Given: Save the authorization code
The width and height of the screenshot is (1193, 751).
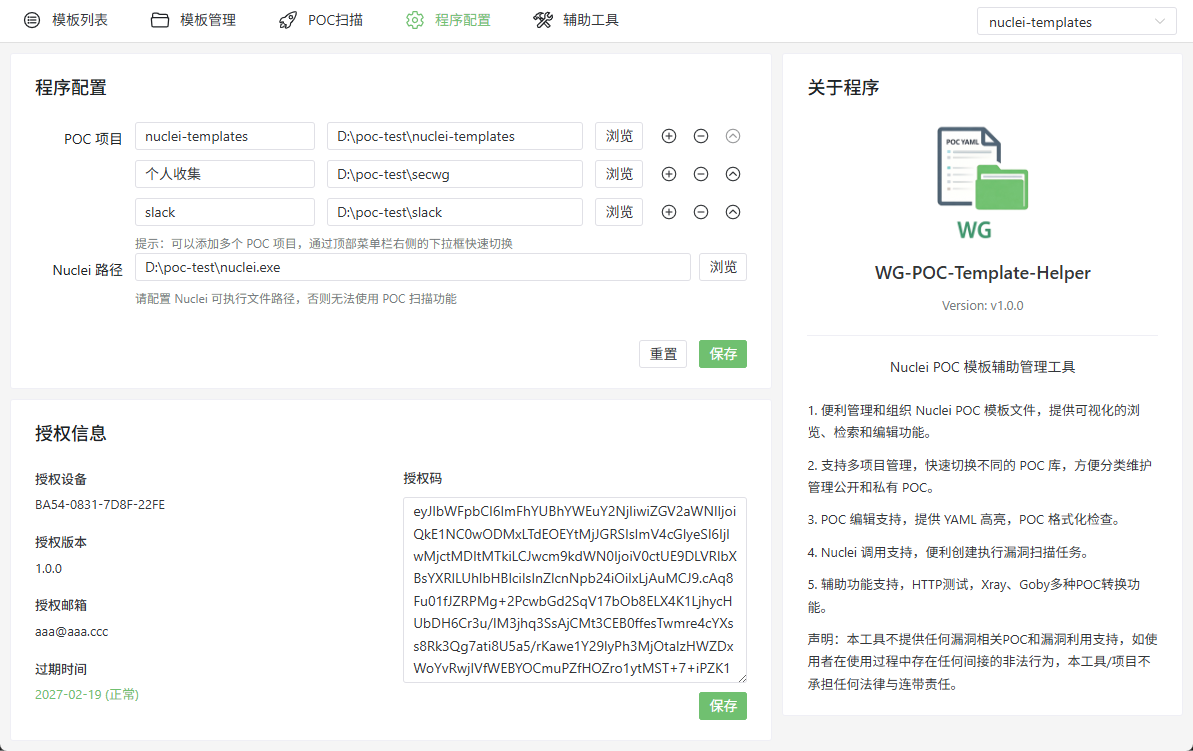Looking at the screenshot, I should (x=723, y=706).
